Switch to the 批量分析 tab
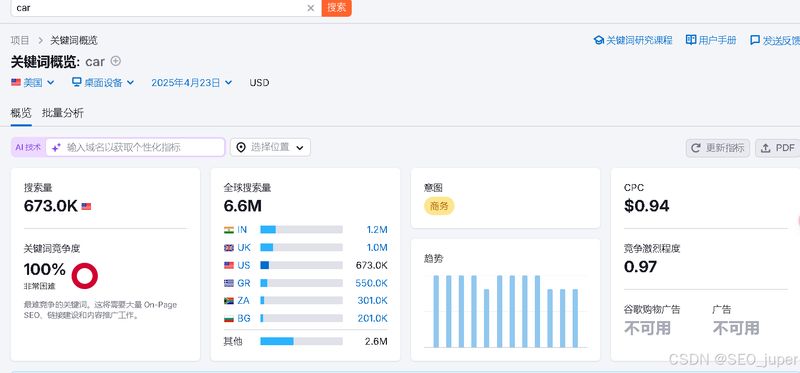The width and height of the screenshot is (800, 373). coord(63,113)
